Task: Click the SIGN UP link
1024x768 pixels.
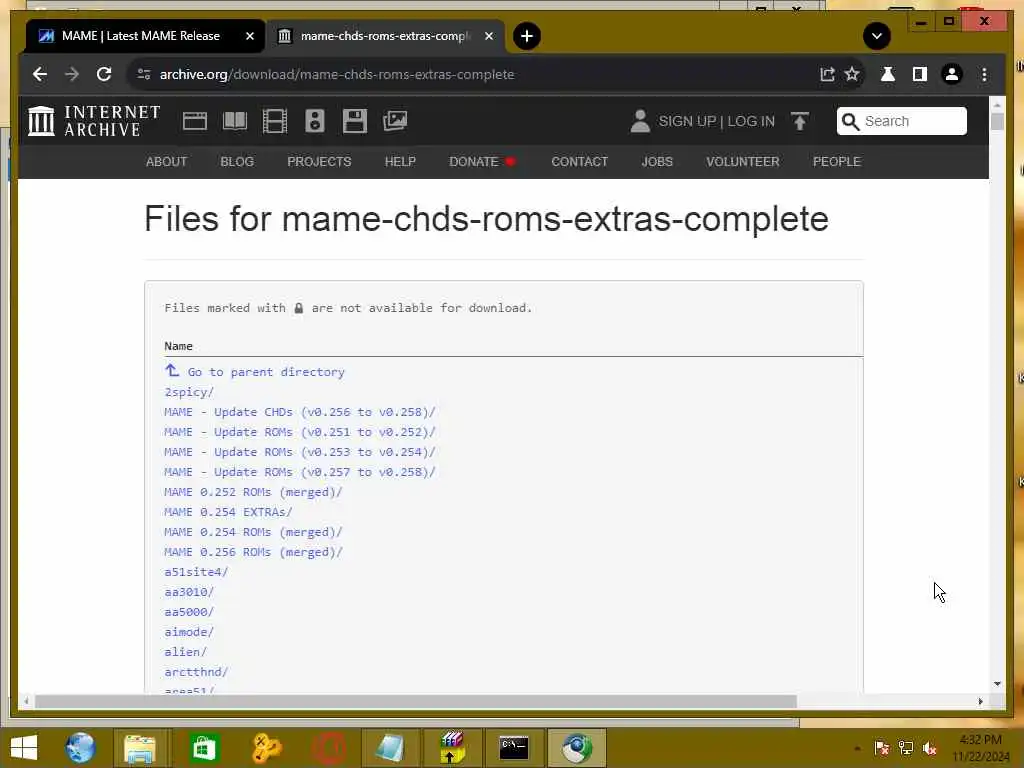Action: pyautogui.click(x=687, y=121)
